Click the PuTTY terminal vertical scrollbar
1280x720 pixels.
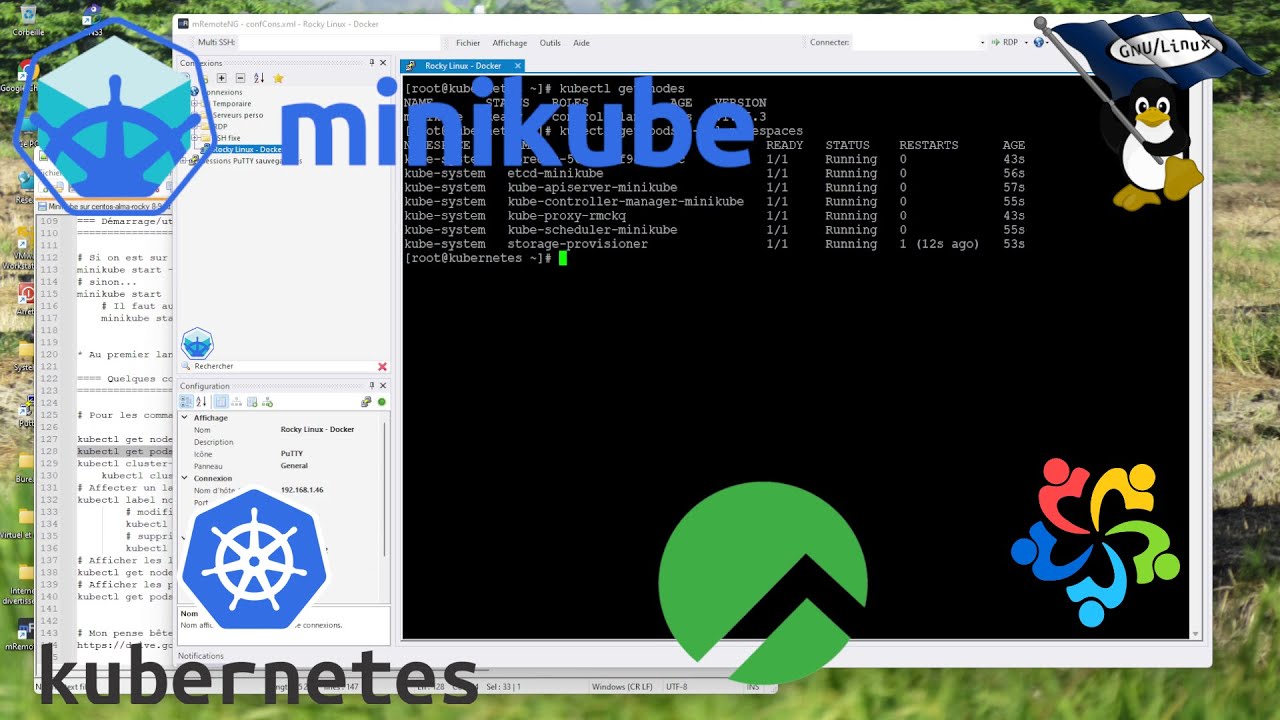[x=1193, y=357]
